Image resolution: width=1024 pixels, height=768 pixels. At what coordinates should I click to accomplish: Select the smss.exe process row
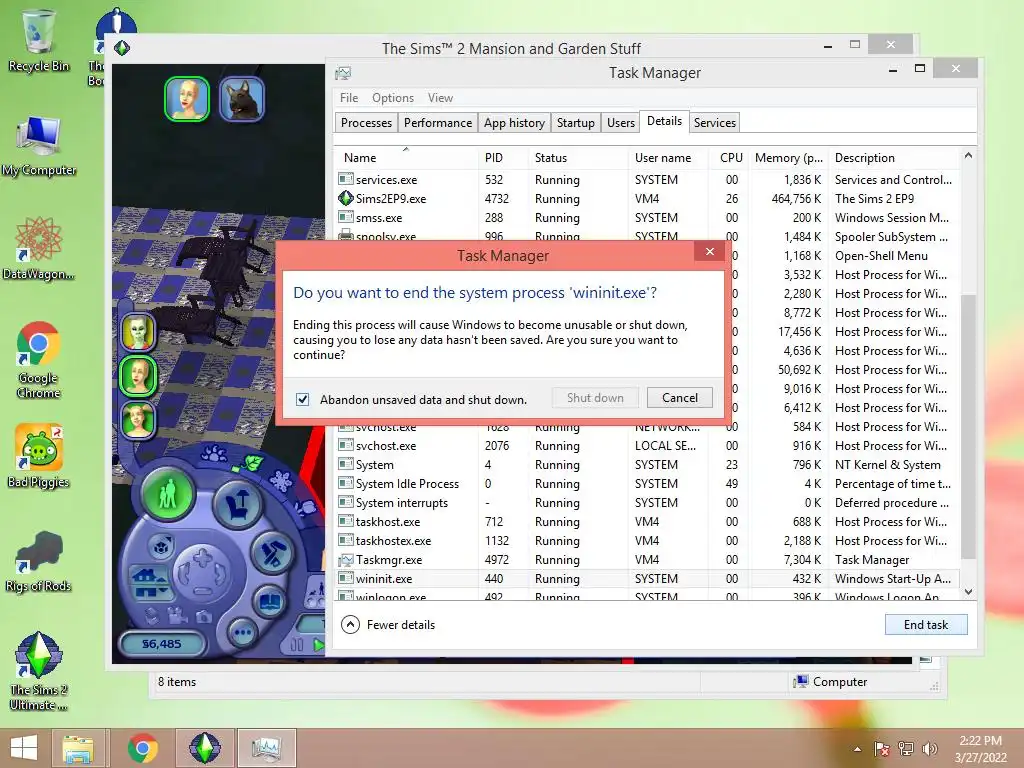[x=647, y=217]
